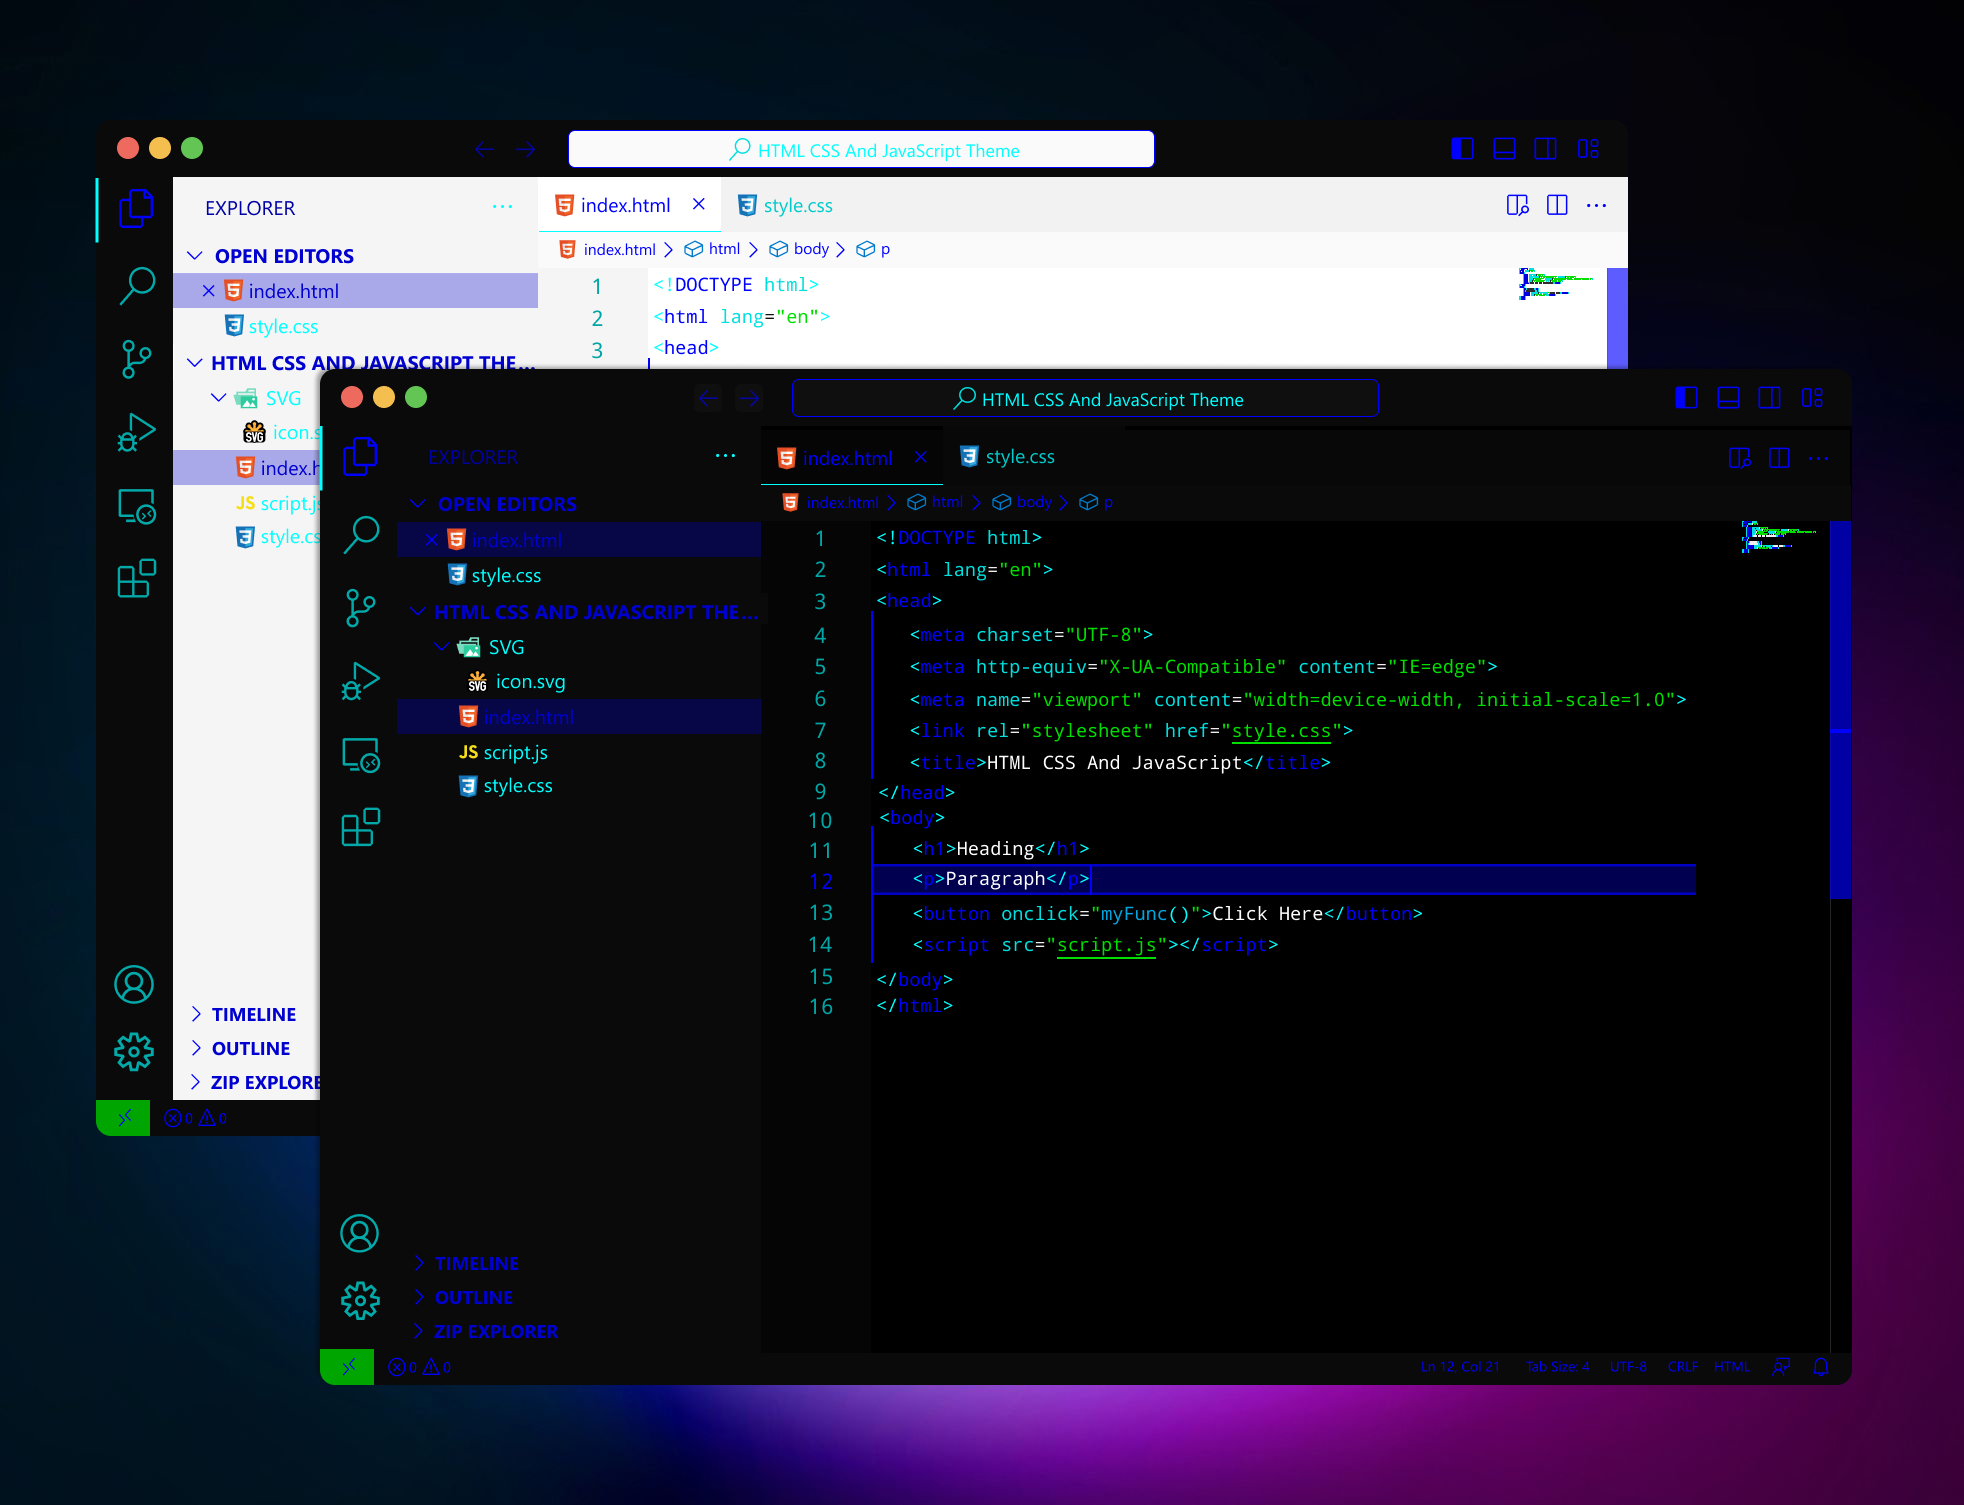Click Ln 12, Col 21 status item
This screenshot has width=1964, height=1505.
point(1460,1367)
